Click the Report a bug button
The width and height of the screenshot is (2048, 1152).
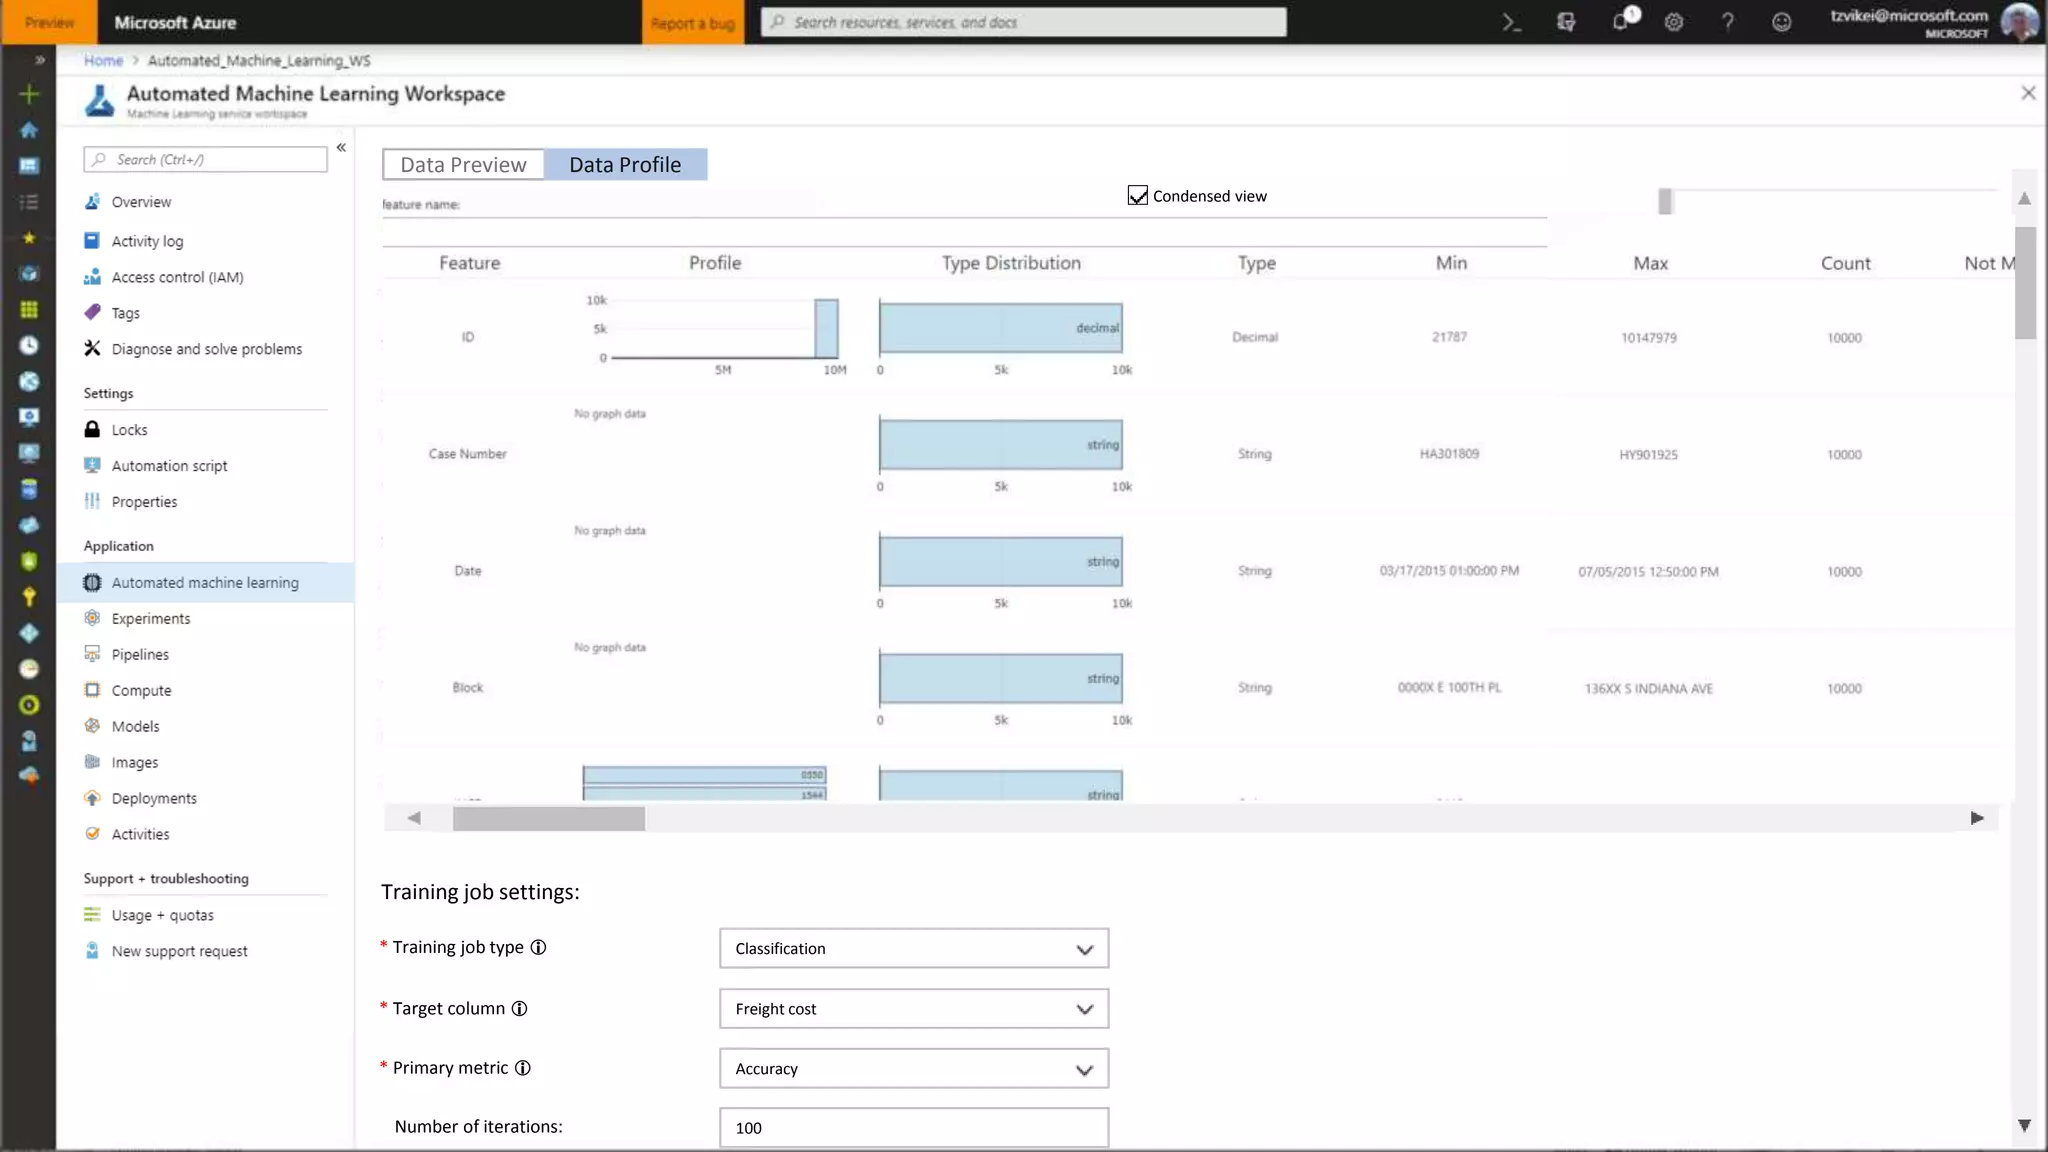pos(693,22)
